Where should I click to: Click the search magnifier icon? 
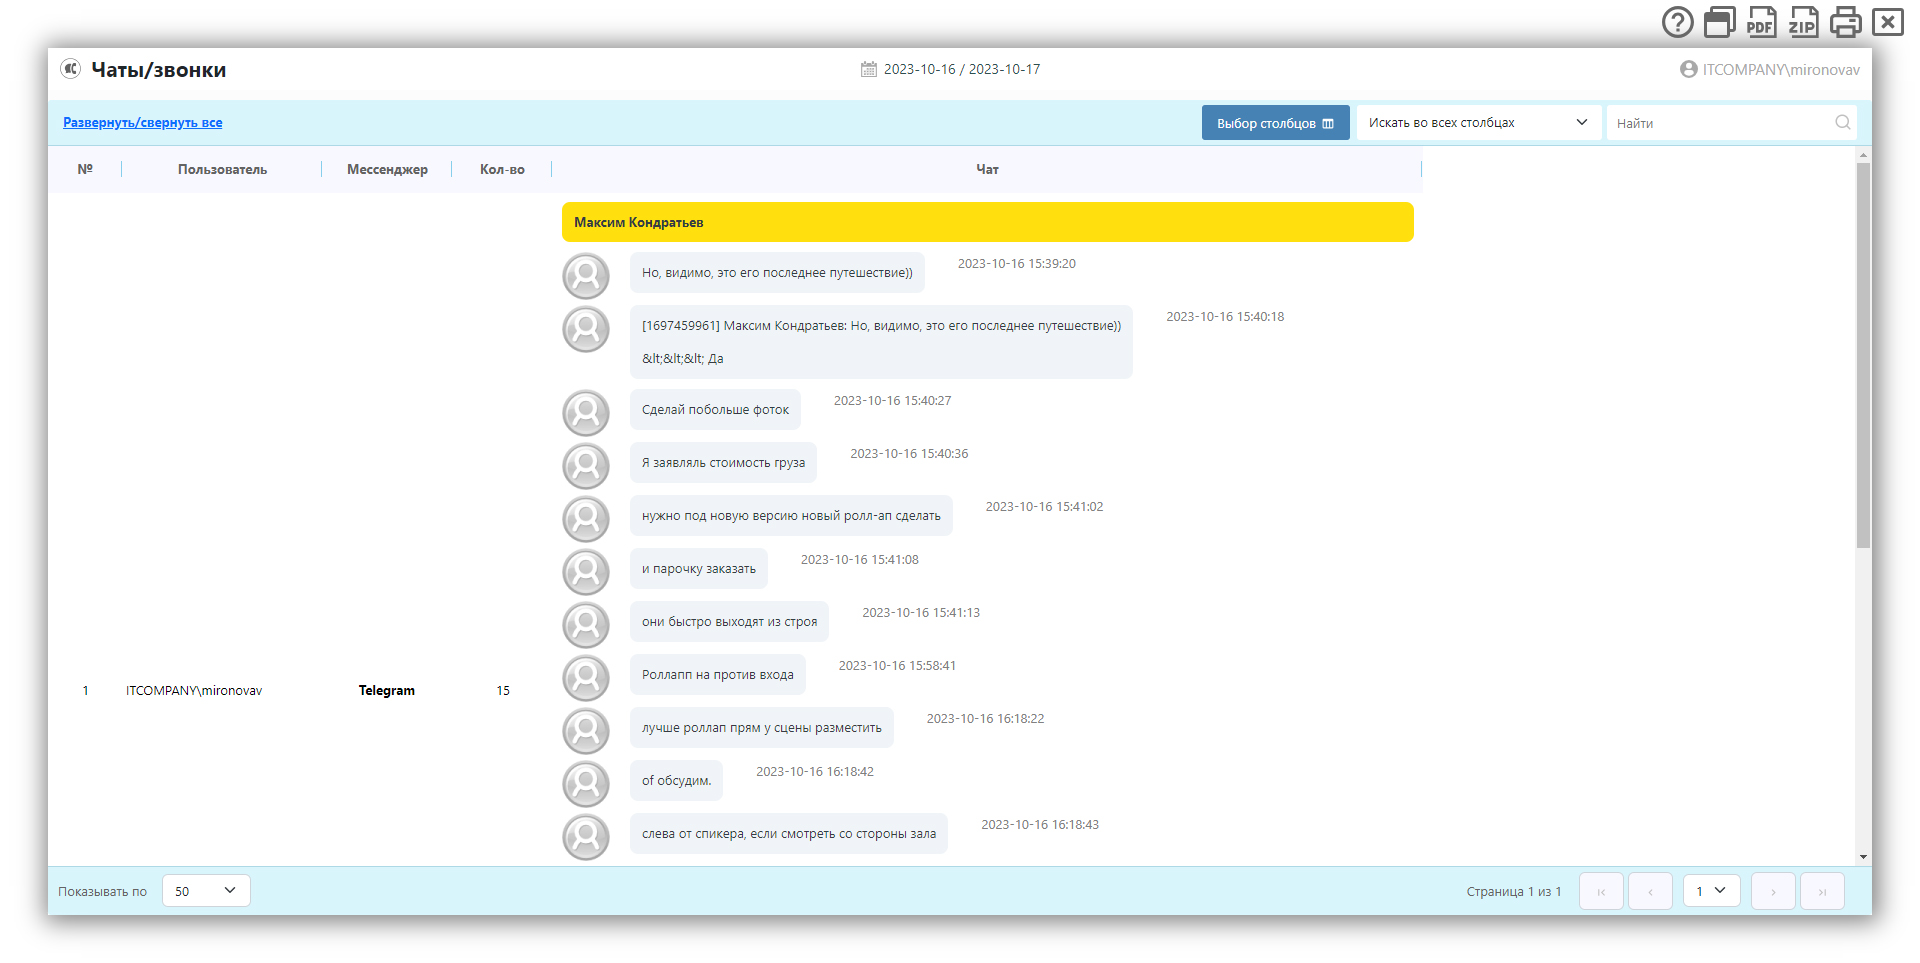tap(1842, 123)
